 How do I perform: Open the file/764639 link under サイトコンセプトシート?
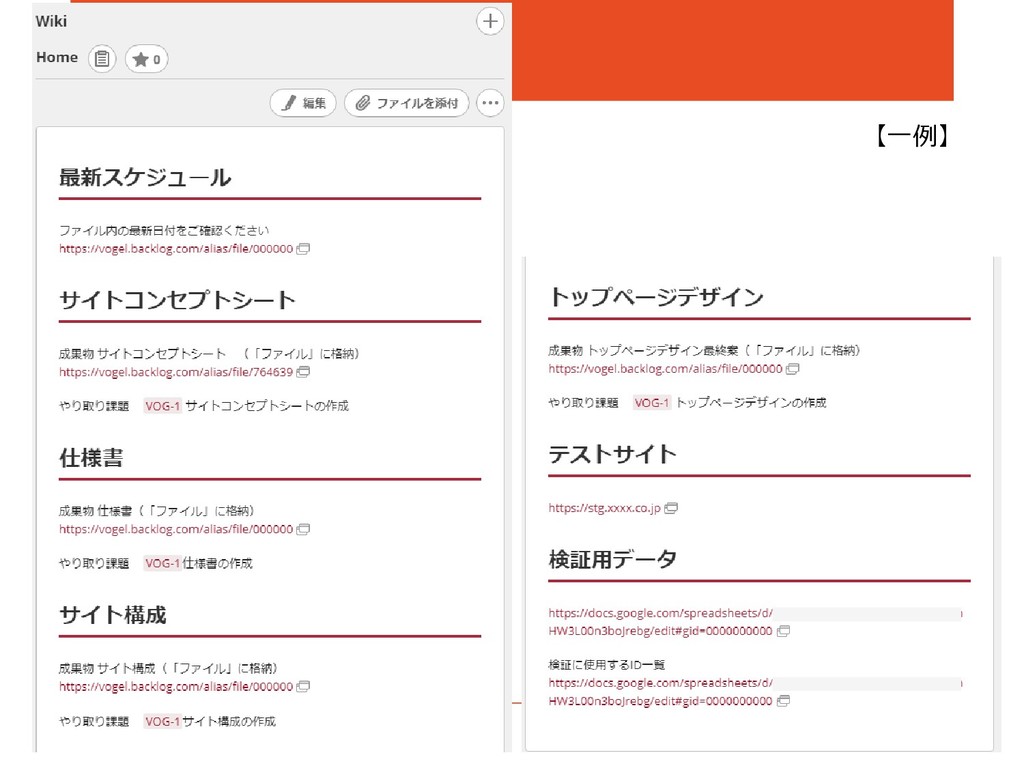click(x=176, y=372)
